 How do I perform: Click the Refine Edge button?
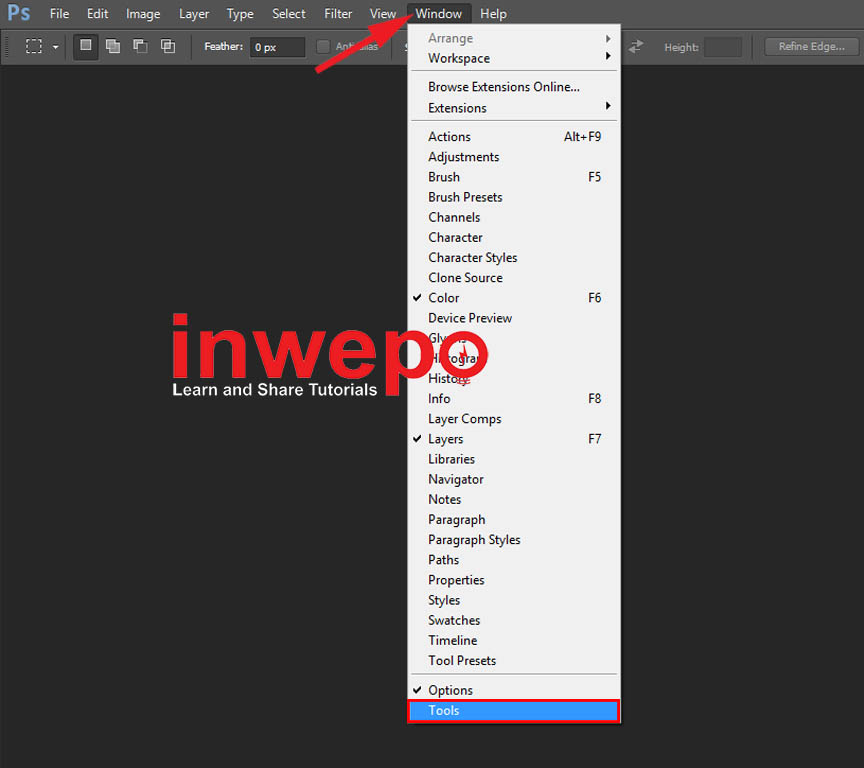pos(811,47)
